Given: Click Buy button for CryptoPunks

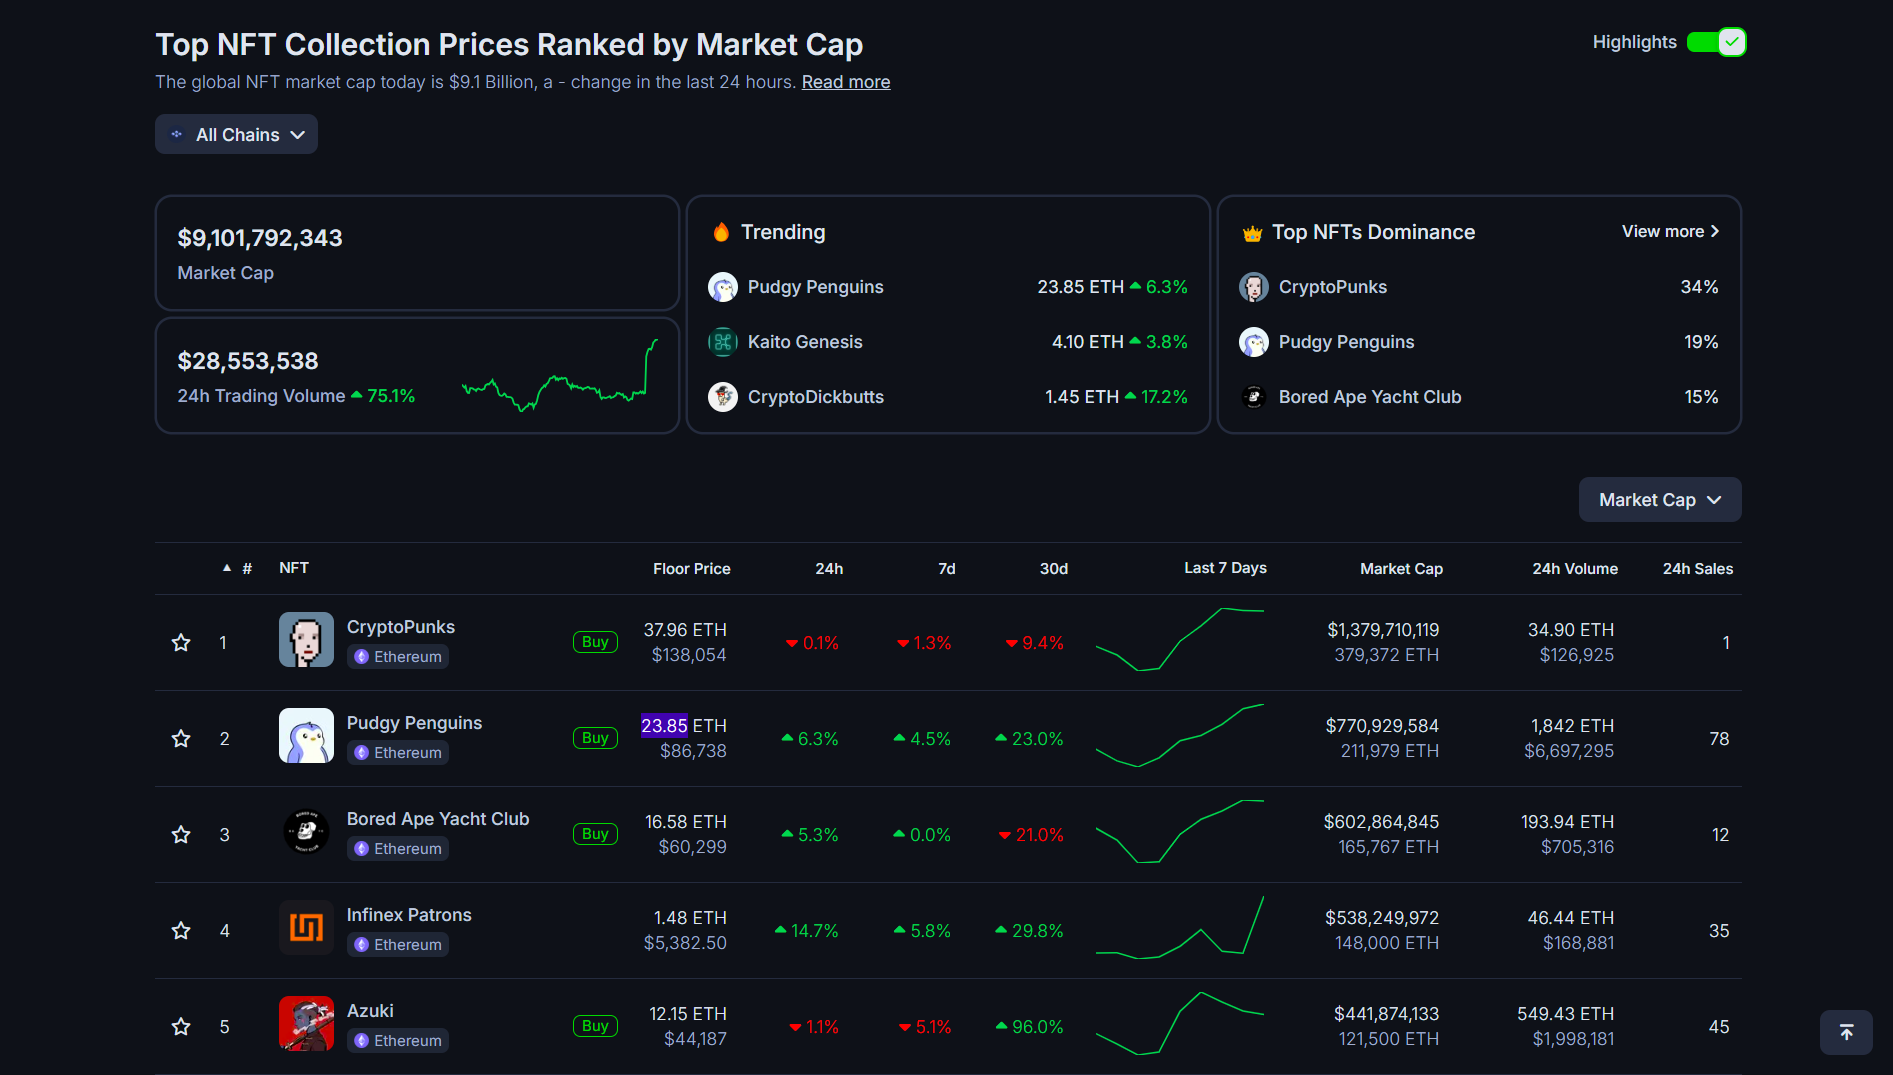Looking at the screenshot, I should tap(595, 642).
